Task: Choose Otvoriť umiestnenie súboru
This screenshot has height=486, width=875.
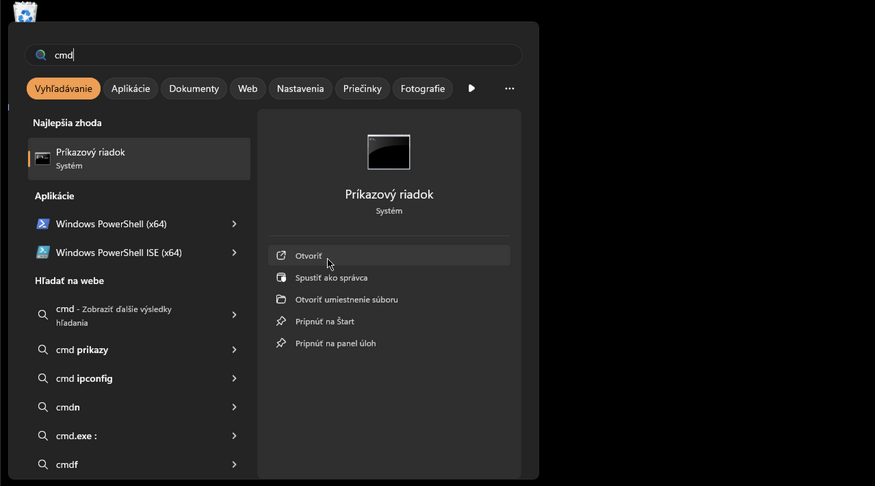Action: click(x=389, y=300)
